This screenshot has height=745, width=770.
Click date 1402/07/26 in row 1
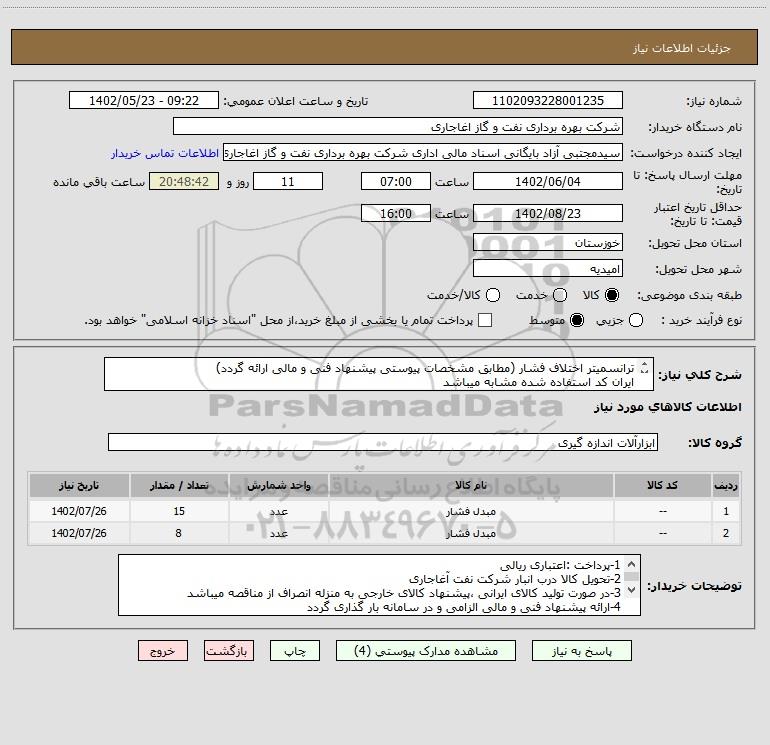[x=79, y=511]
